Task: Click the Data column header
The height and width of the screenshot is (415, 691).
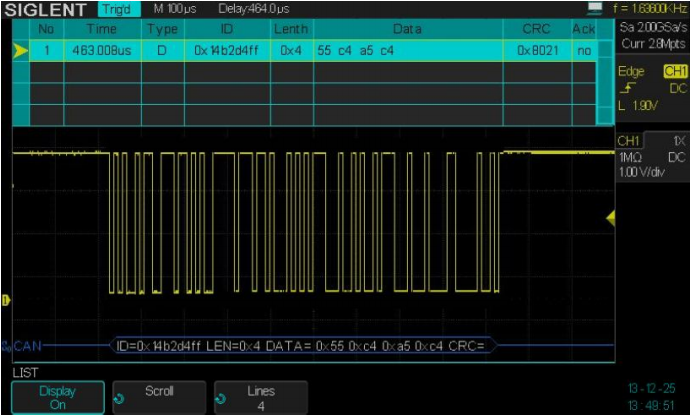Action: click(x=408, y=29)
